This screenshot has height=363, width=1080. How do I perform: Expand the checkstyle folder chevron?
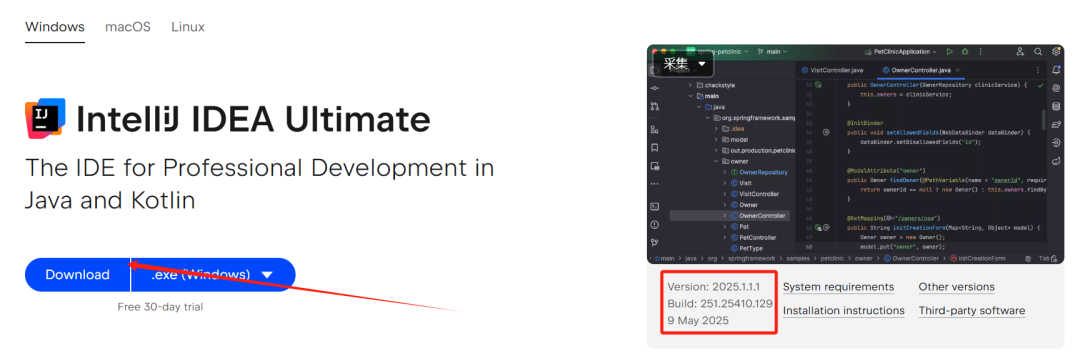pyautogui.click(x=691, y=85)
